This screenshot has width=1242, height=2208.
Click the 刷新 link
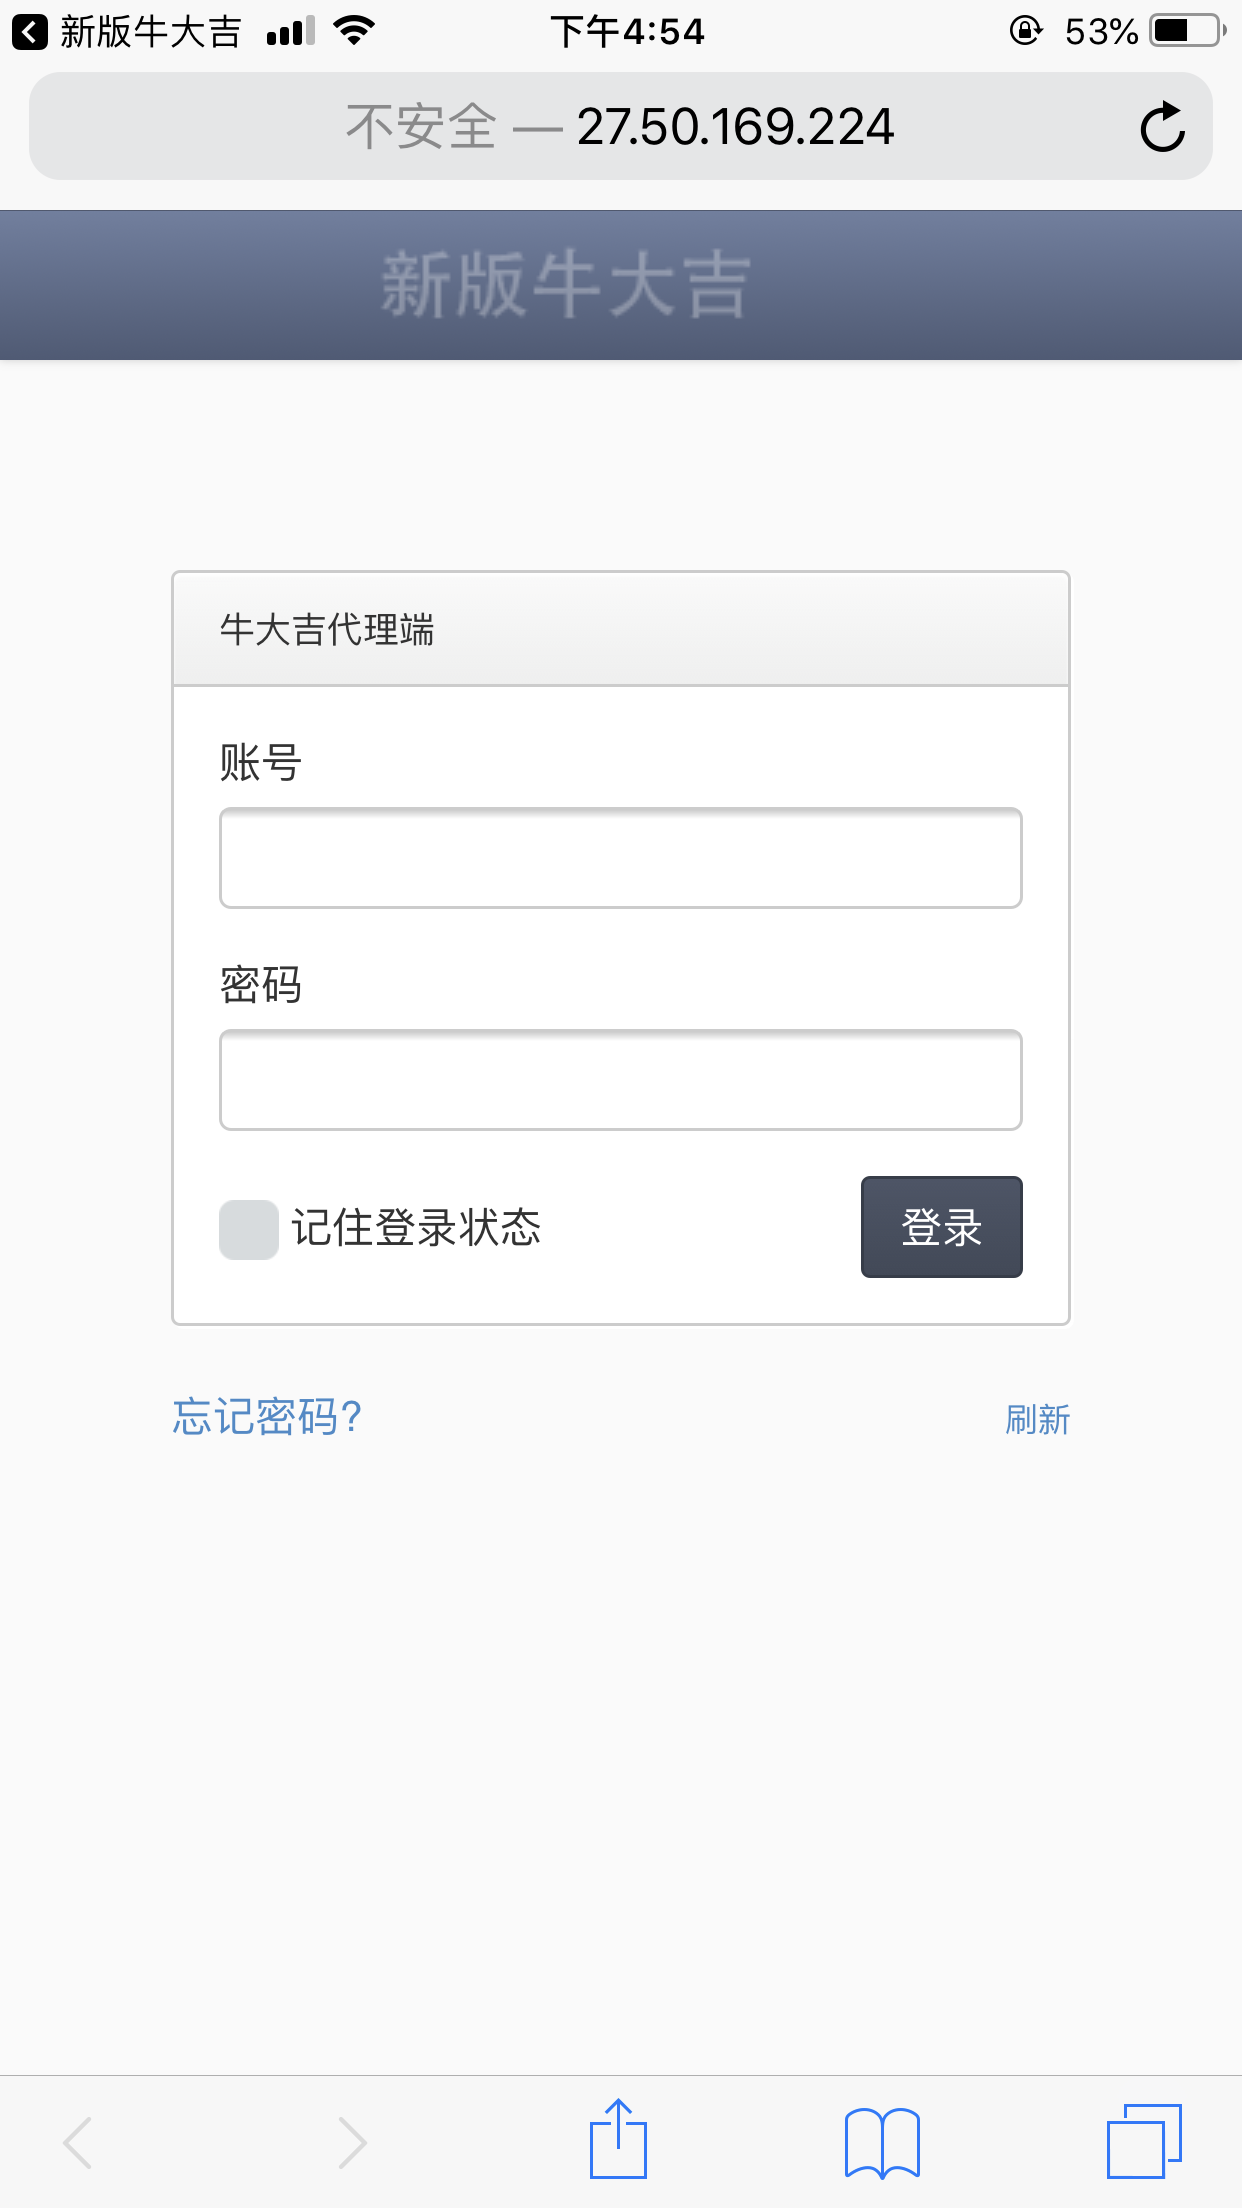[x=1037, y=1419]
